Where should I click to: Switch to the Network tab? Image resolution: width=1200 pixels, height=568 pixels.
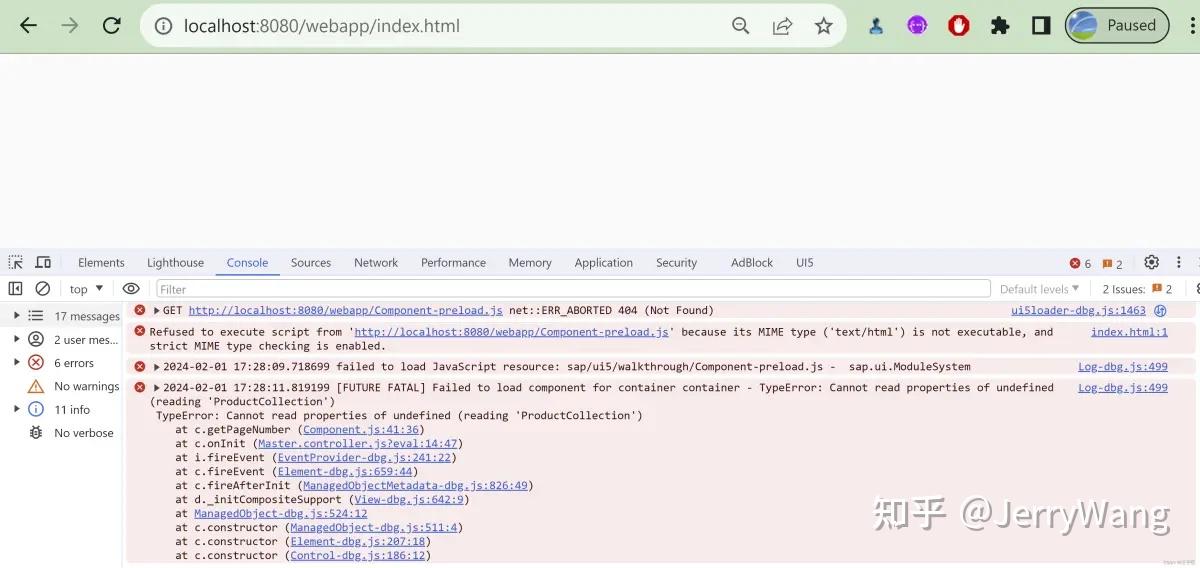[x=376, y=262]
